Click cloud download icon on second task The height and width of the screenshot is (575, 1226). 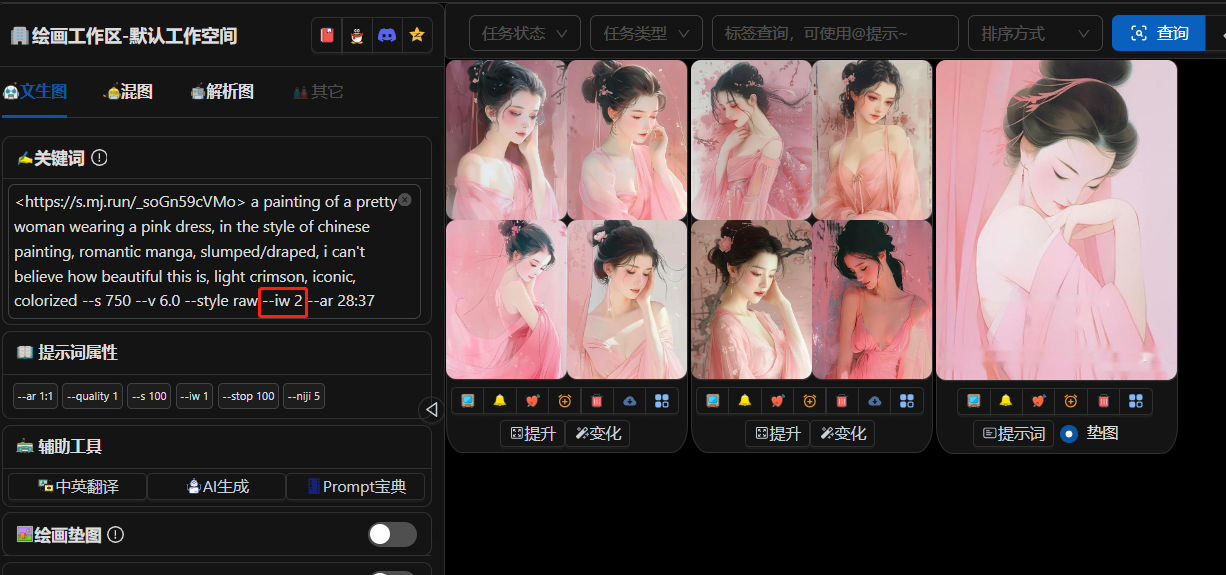coord(874,401)
